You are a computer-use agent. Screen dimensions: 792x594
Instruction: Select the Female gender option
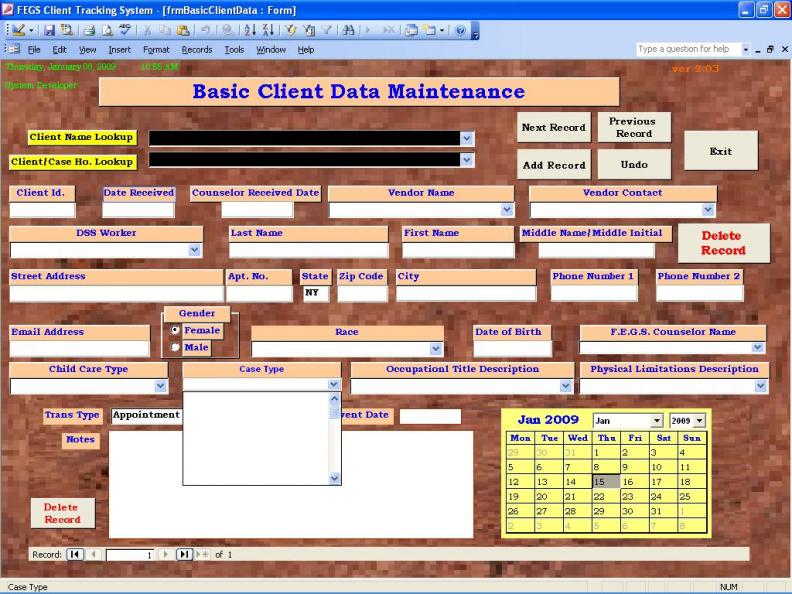pyautogui.click(x=175, y=330)
